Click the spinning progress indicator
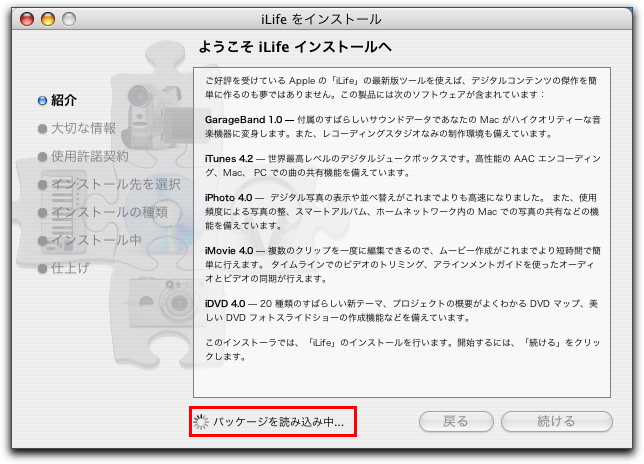644x464 pixels. coord(201,422)
